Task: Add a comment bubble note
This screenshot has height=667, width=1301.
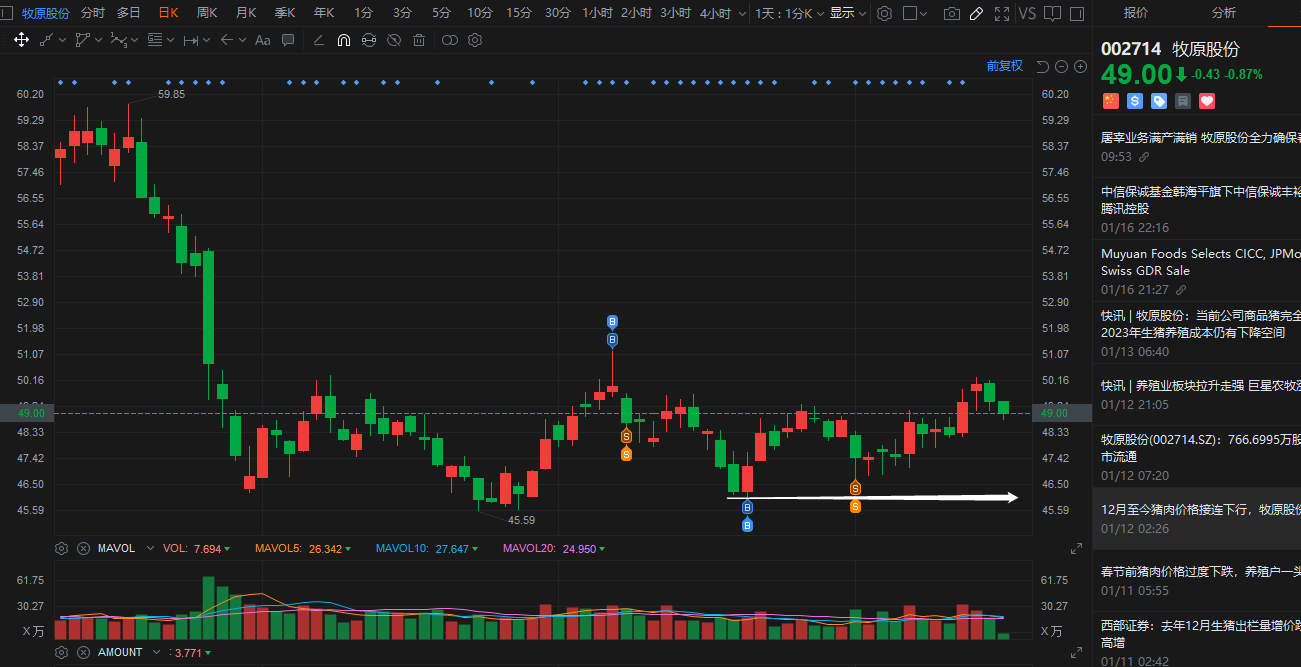Action: click(x=288, y=40)
